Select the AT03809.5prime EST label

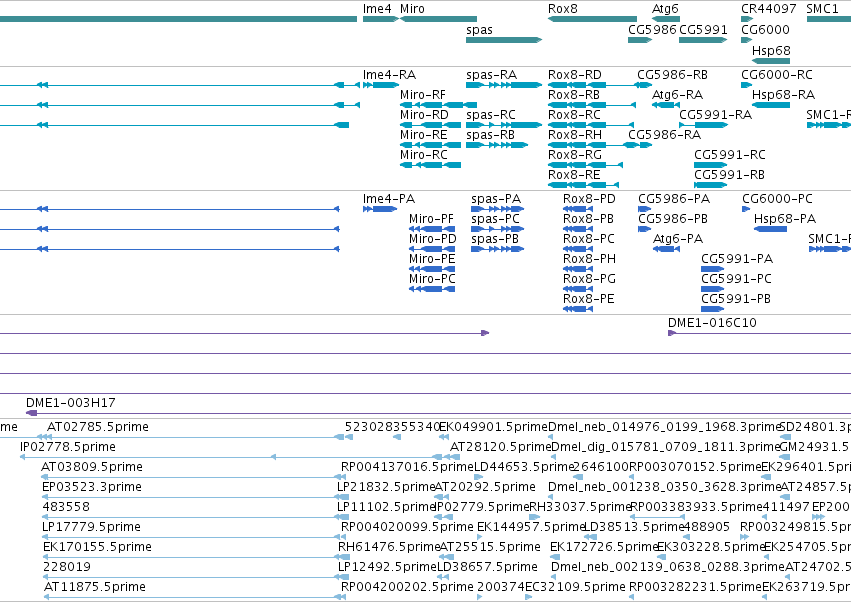click(x=92, y=467)
